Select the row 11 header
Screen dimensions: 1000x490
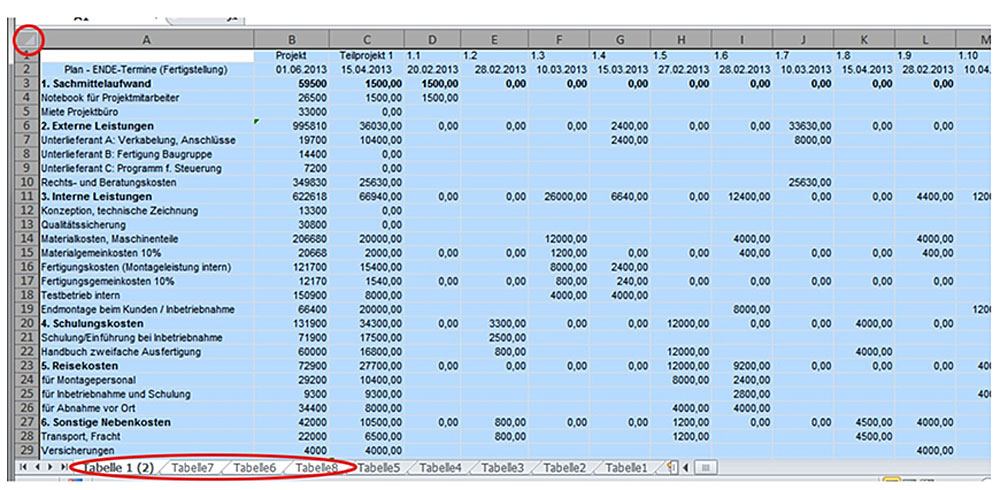(27, 197)
